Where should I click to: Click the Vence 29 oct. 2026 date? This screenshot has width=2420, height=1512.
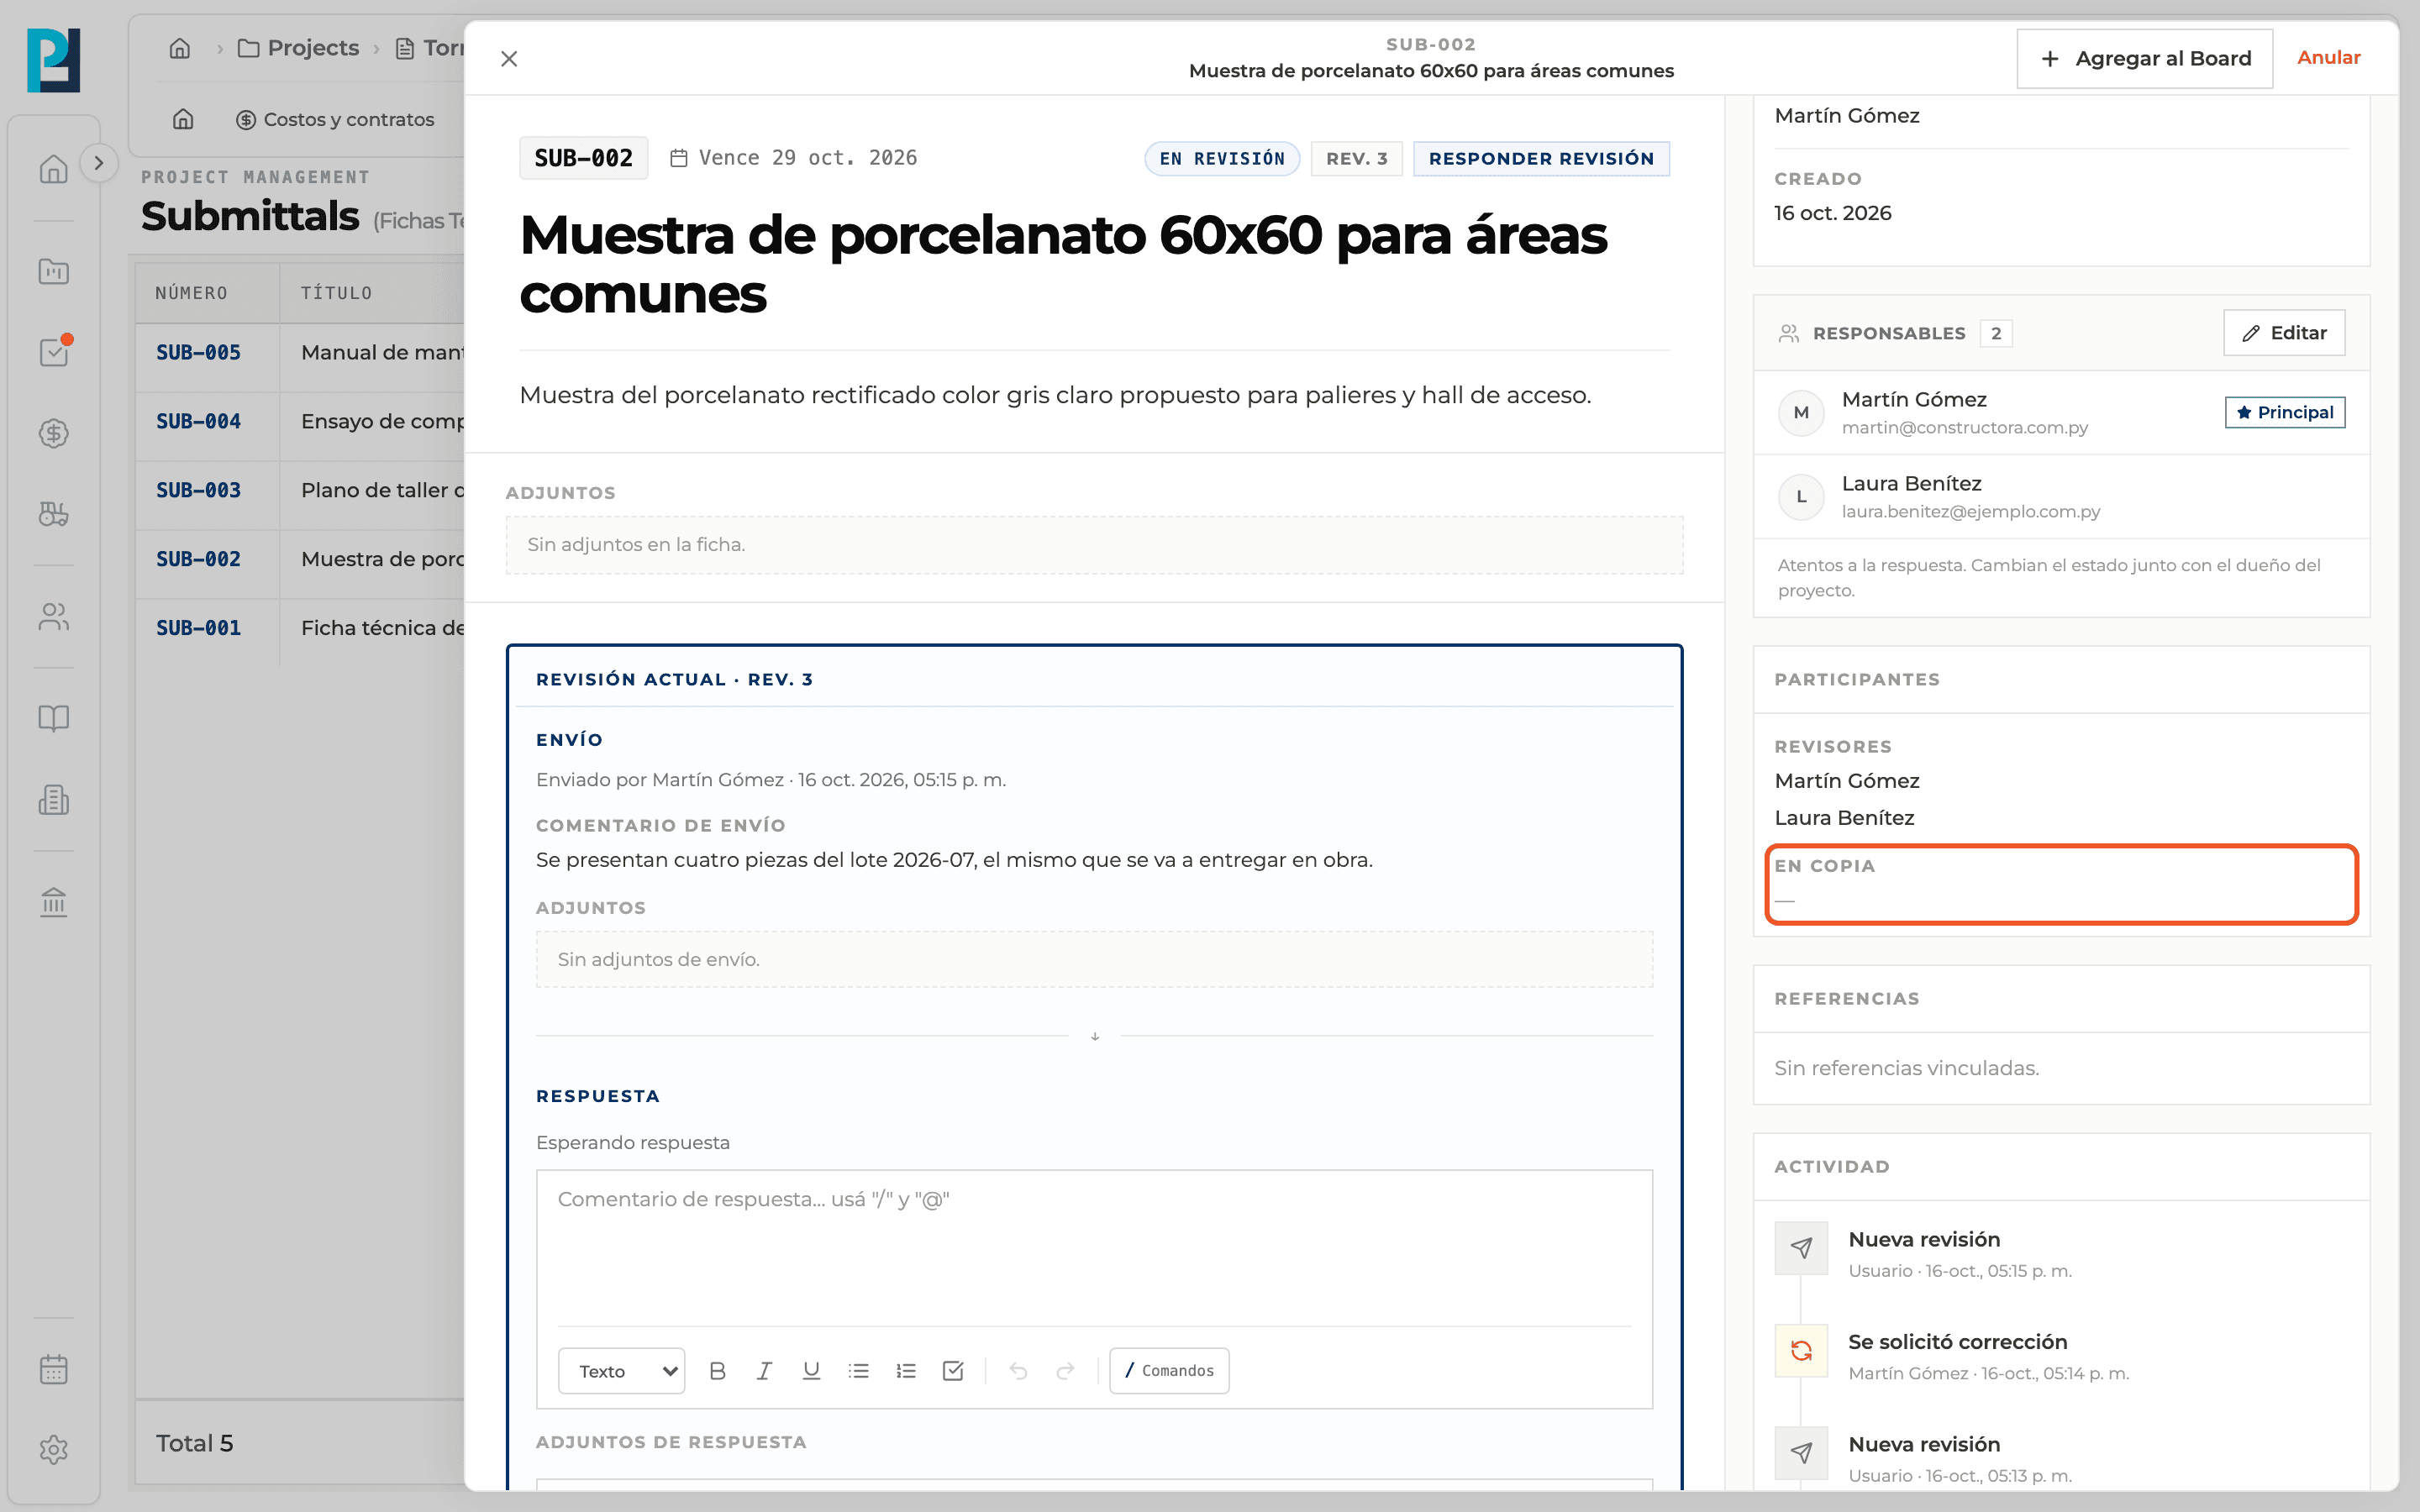click(x=793, y=158)
